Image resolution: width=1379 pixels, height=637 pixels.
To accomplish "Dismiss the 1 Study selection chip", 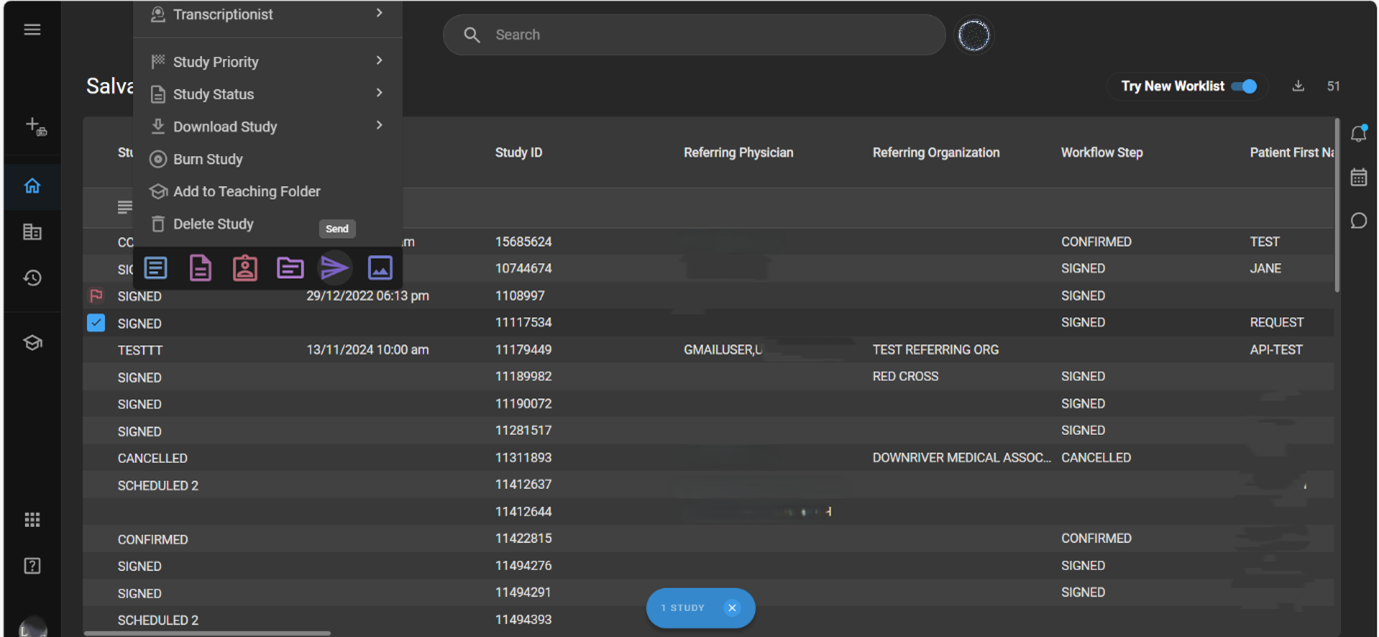I will pyautogui.click(x=732, y=608).
